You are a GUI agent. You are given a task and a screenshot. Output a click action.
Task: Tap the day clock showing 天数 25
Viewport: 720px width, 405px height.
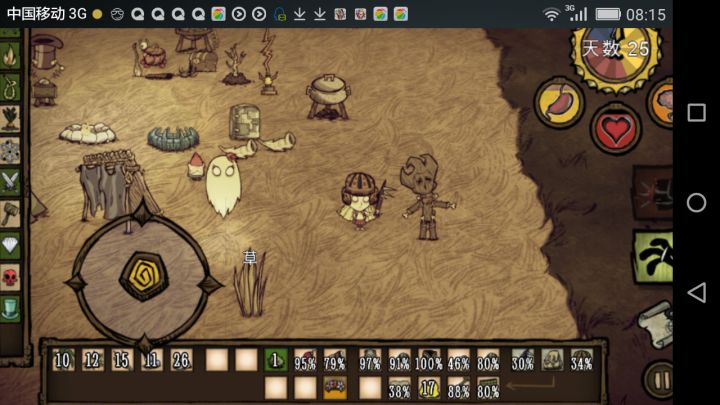tap(615, 57)
